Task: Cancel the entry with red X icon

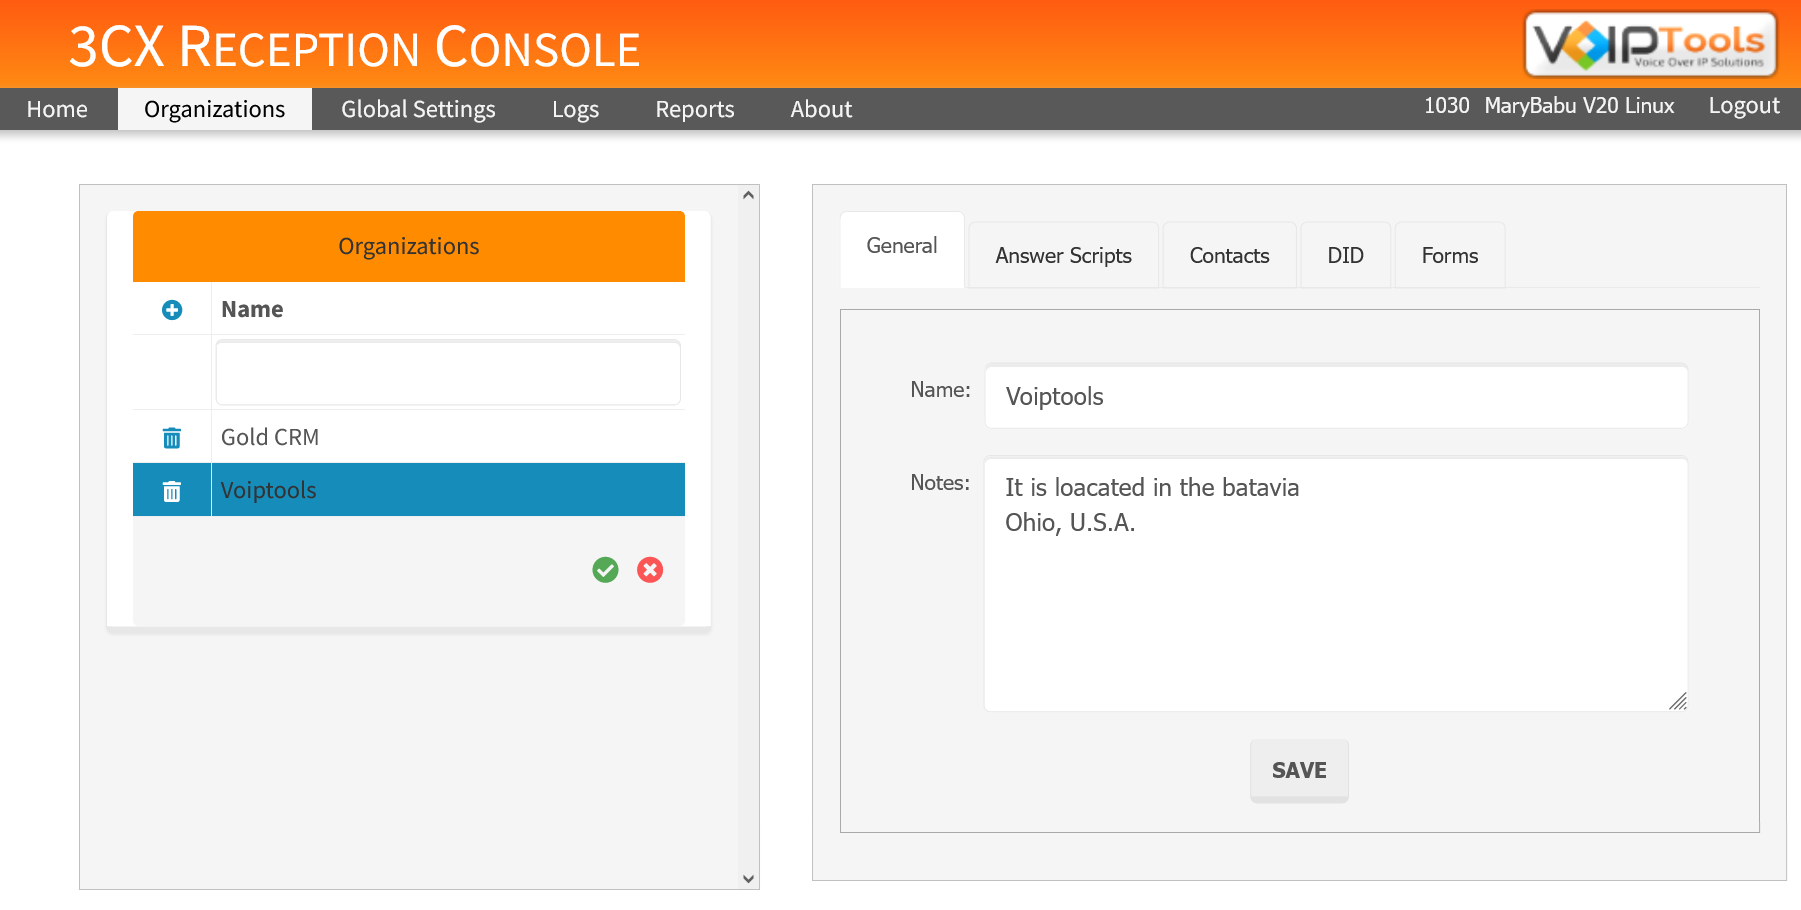Action: [x=650, y=570]
